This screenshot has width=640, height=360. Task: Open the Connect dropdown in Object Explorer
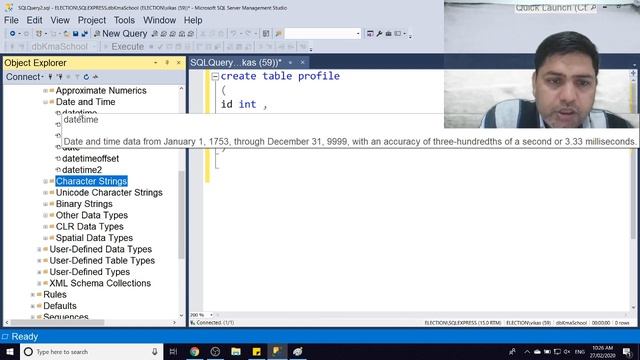pos(25,77)
